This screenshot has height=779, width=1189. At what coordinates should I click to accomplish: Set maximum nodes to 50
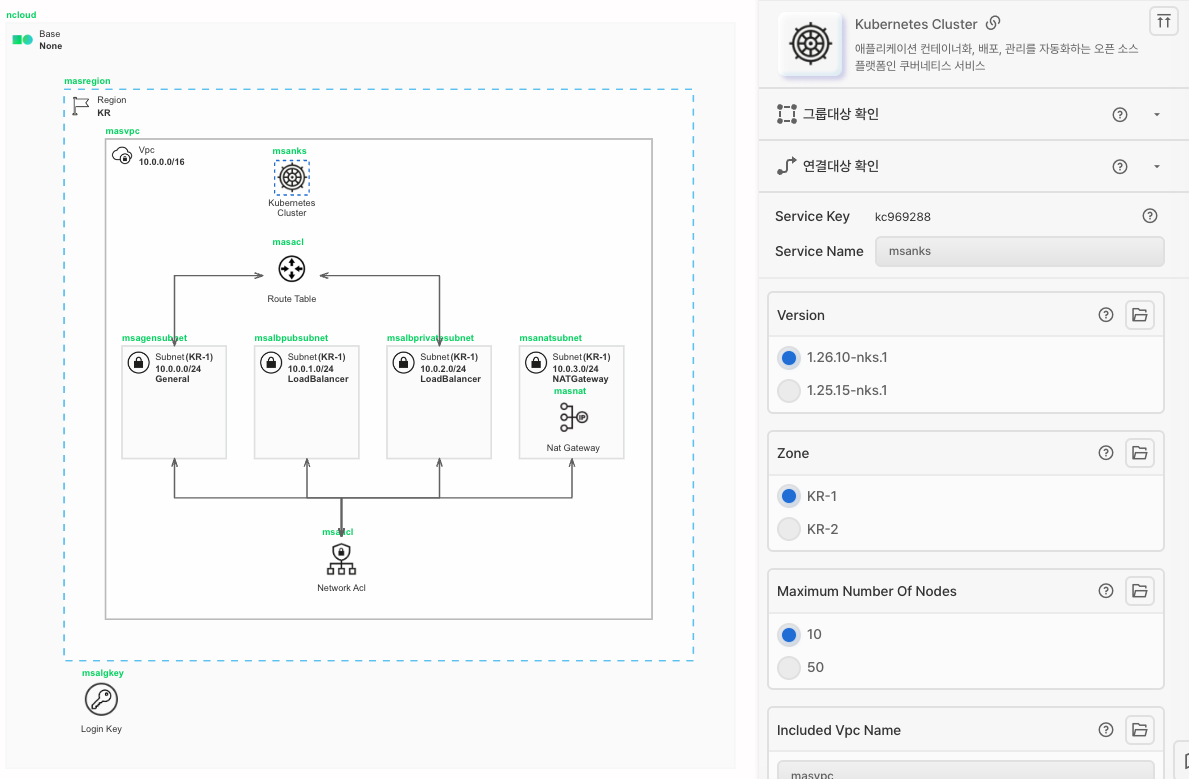[x=789, y=667]
